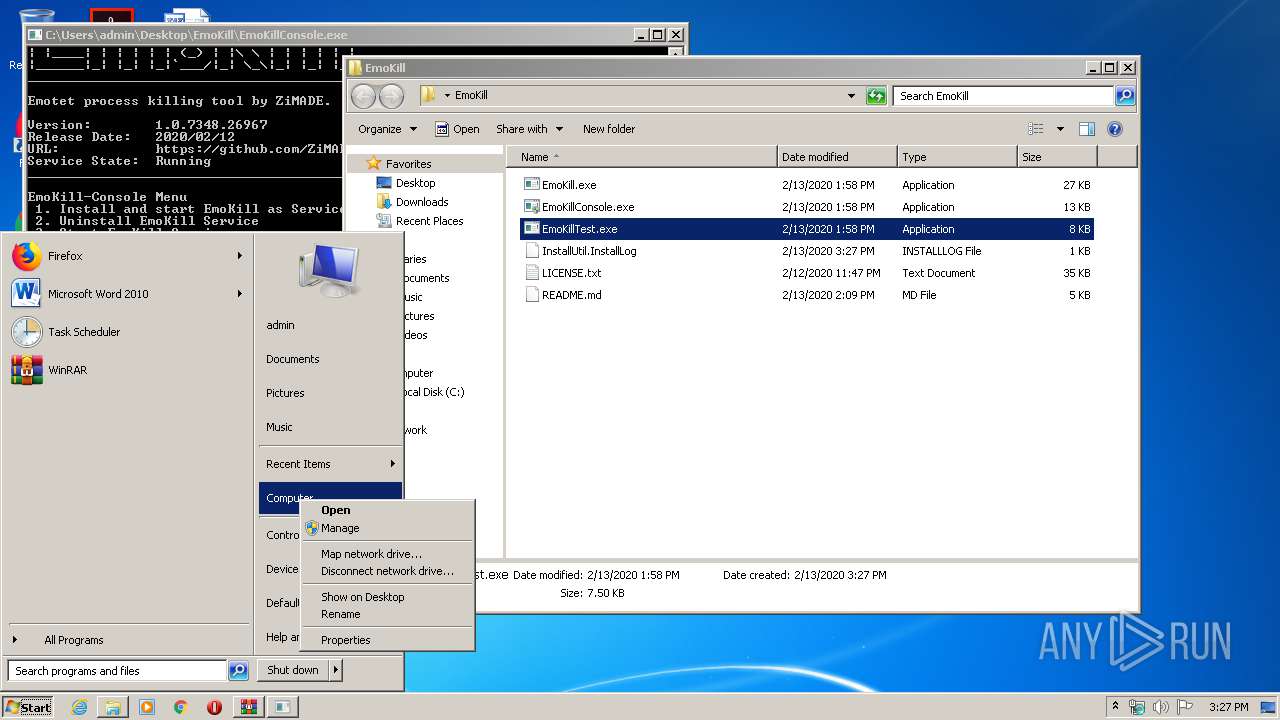Click the Explorer forward navigation arrow
Screen dimensions: 1280x720
(x=391, y=96)
